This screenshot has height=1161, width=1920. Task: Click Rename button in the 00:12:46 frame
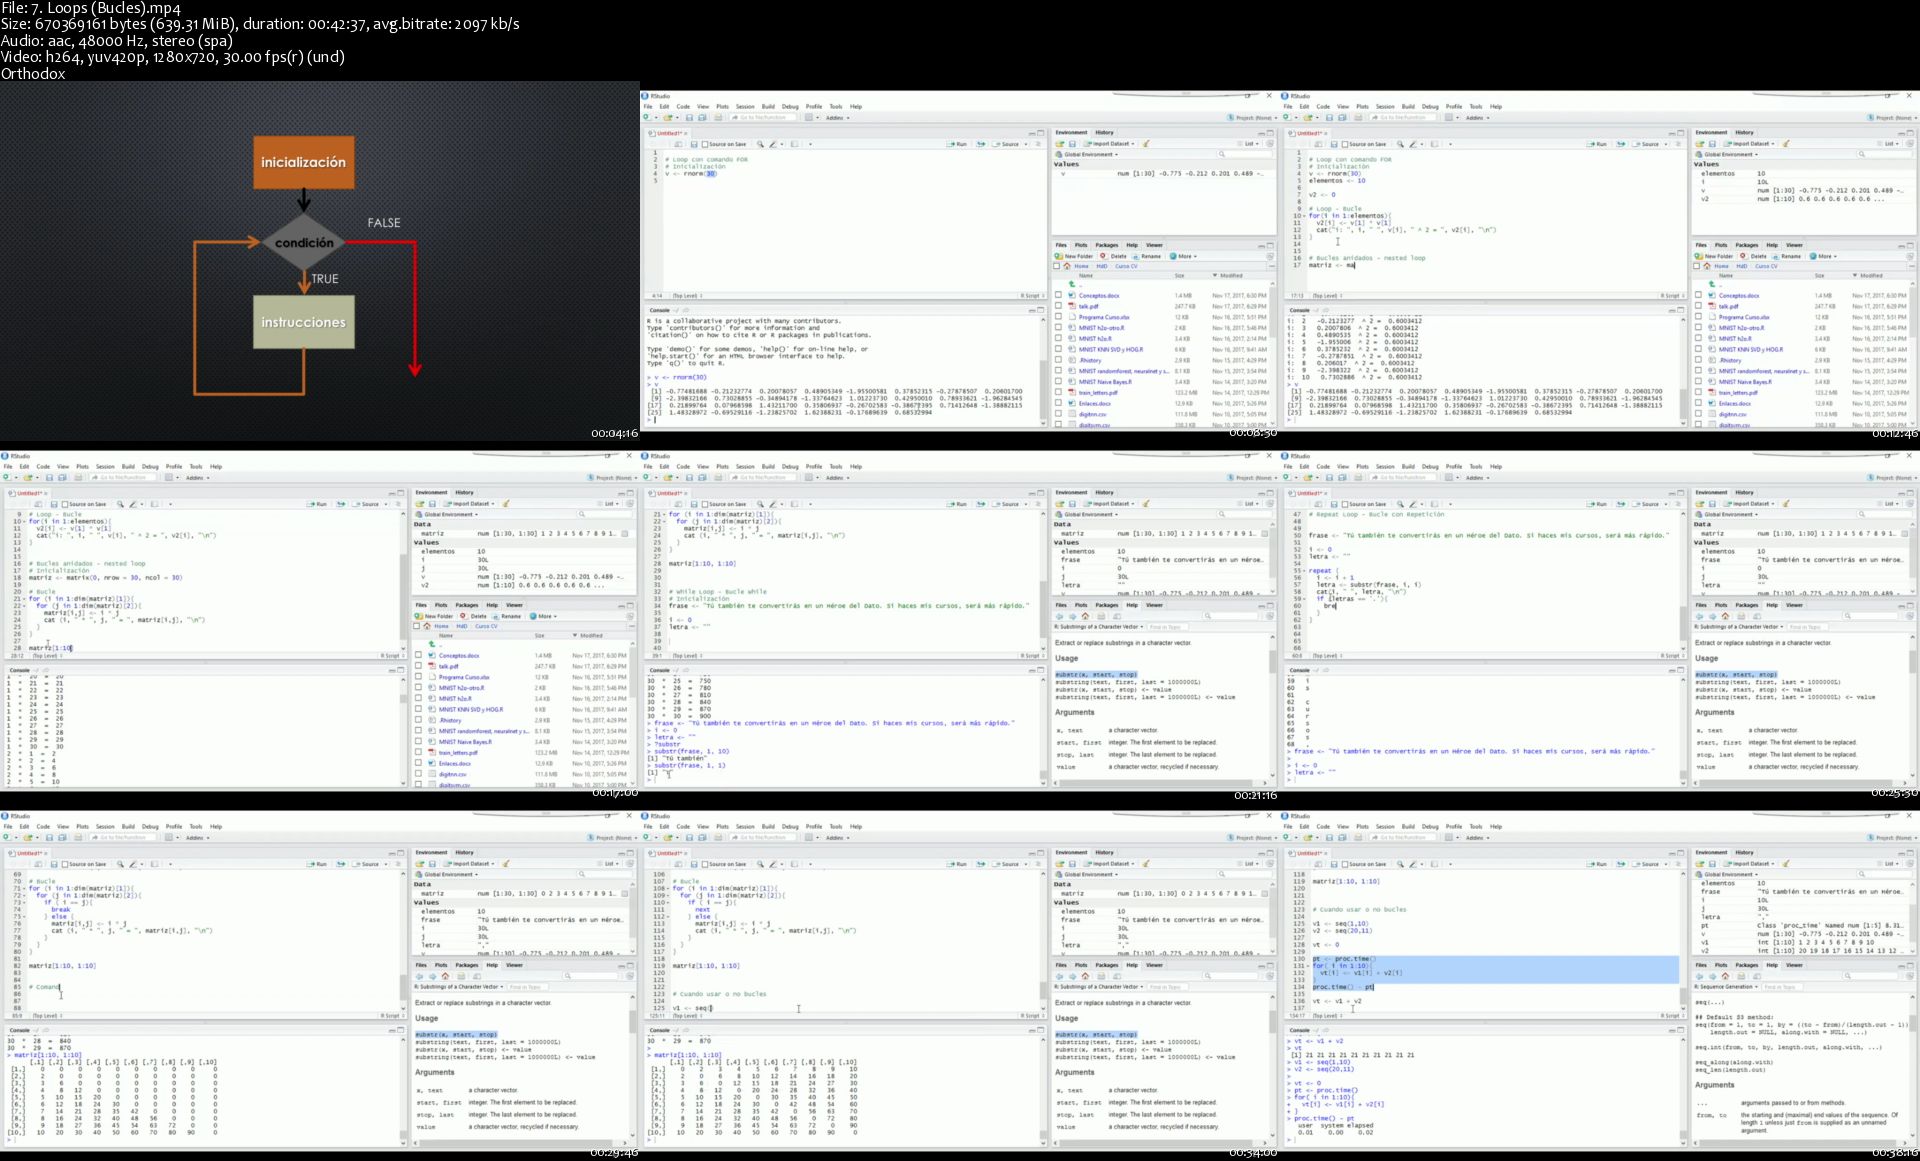coord(1787,256)
